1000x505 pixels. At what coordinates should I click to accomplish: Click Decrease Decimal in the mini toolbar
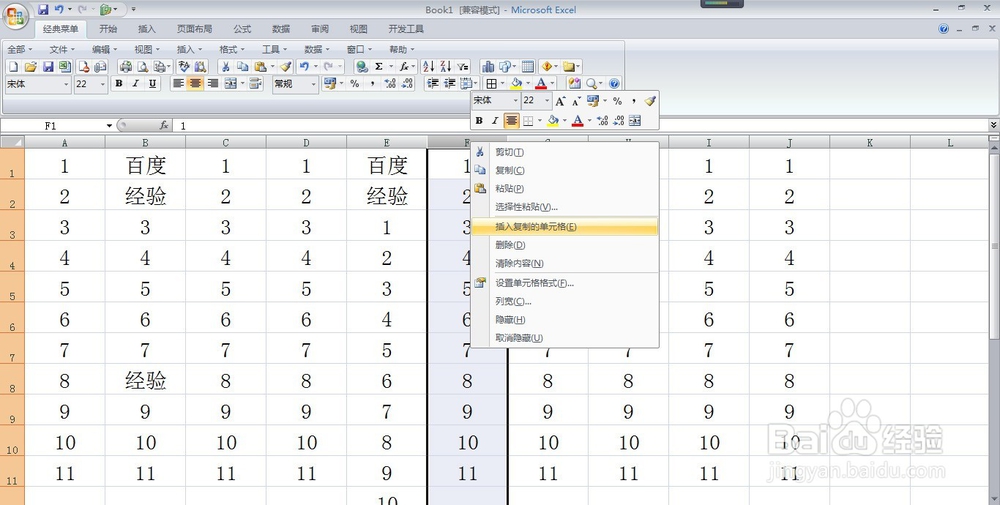point(619,120)
